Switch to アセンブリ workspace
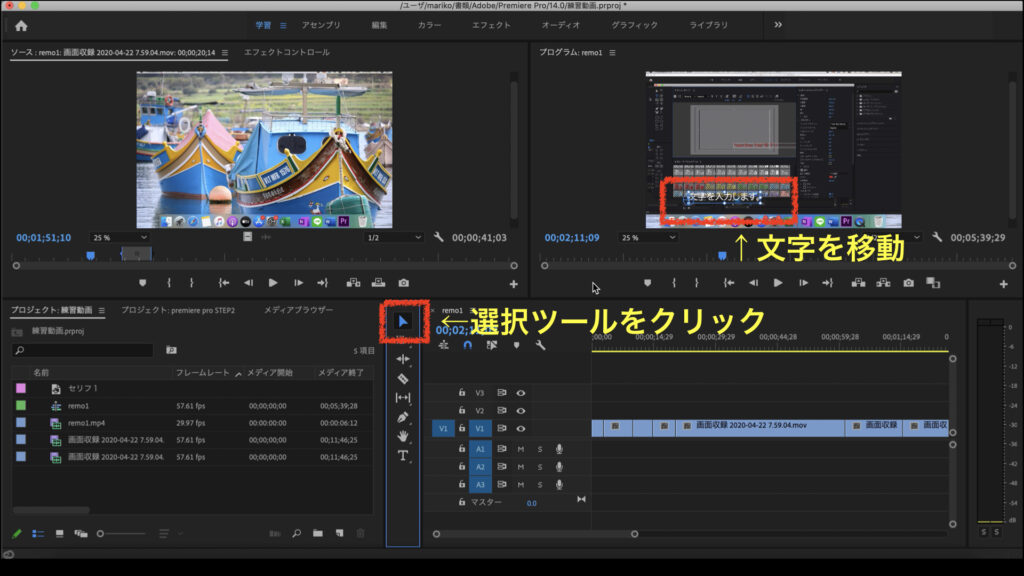Viewport: 1024px width, 576px height. click(x=321, y=25)
